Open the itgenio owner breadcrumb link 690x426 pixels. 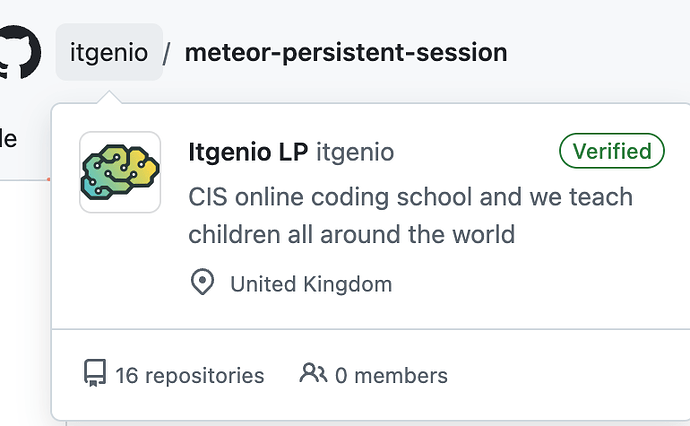point(109,52)
